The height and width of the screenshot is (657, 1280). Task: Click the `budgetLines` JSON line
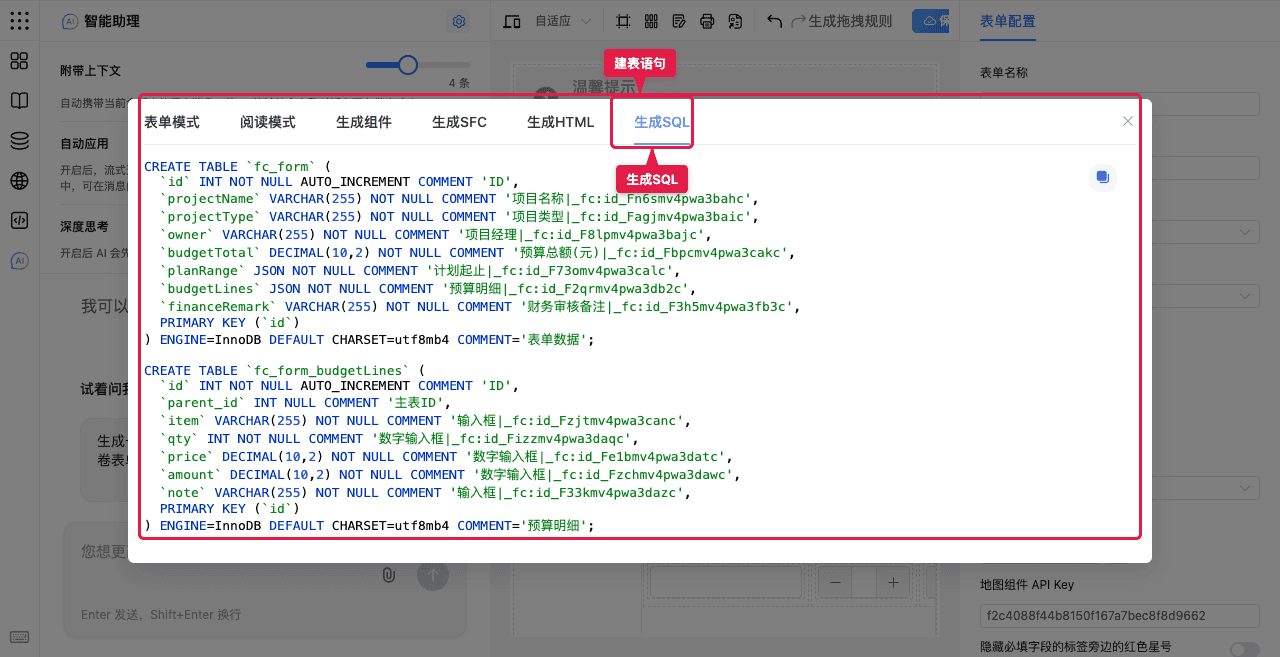point(427,289)
